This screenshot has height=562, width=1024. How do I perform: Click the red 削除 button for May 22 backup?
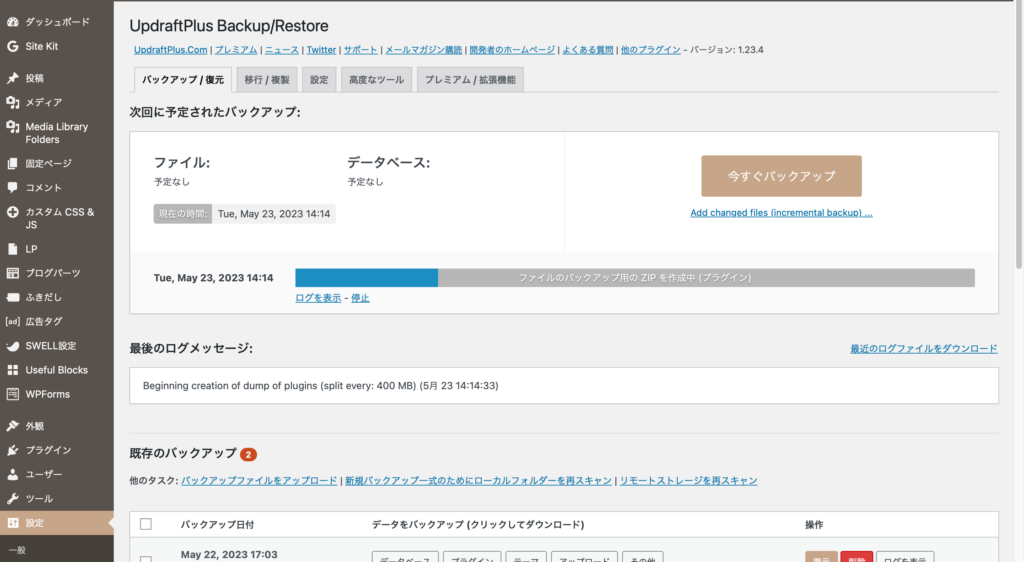(856, 557)
